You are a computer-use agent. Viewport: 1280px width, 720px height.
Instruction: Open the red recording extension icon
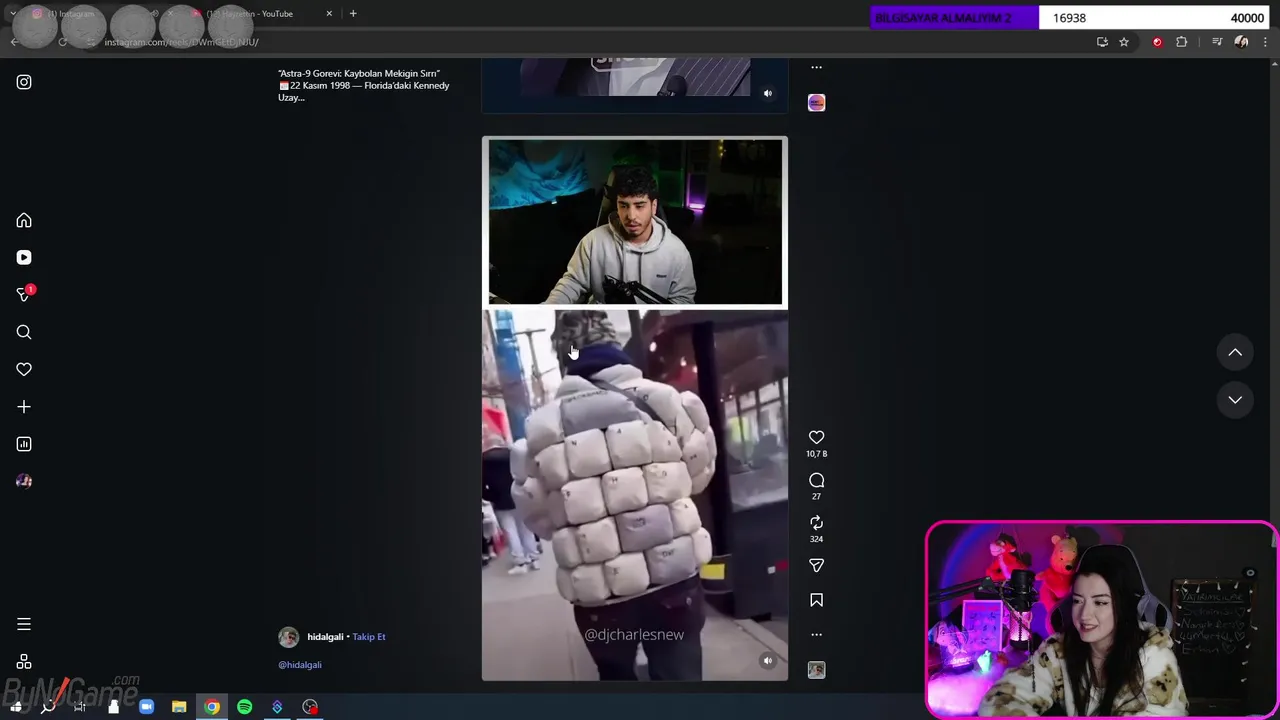(x=1157, y=42)
